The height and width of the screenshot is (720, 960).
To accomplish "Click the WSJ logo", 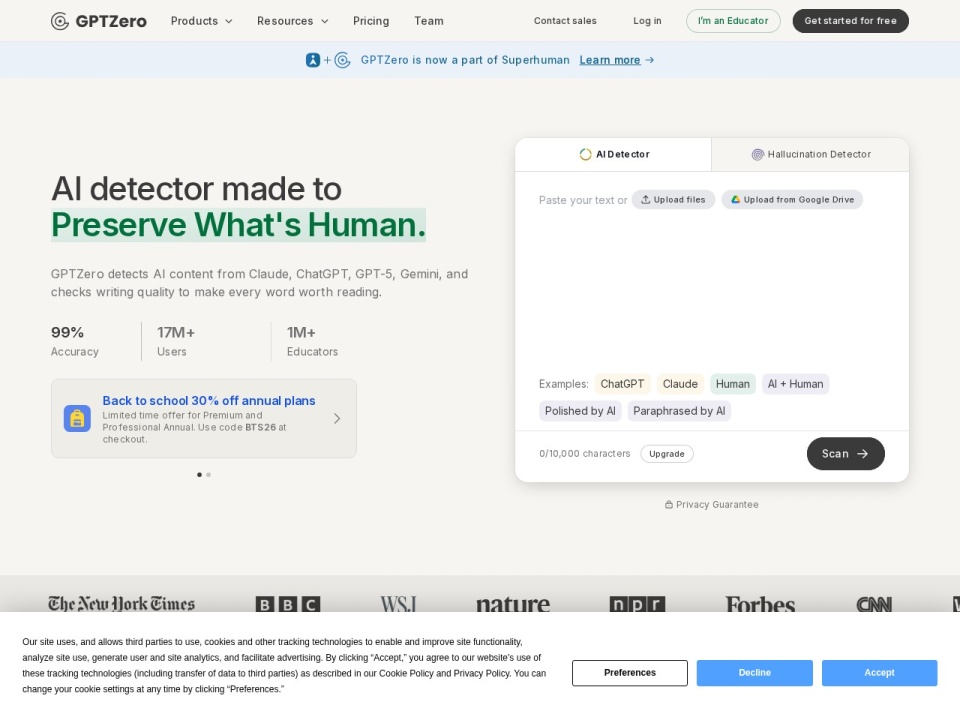I will tap(398, 604).
